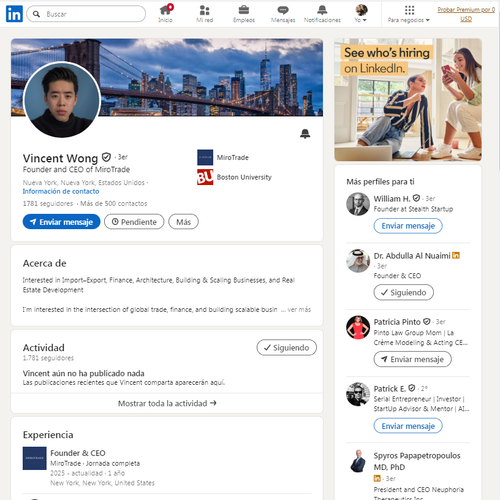Image resolution: width=500 pixels, height=500 pixels.
Task: Open Dr. Abdulla Al Nuaimi avatar
Action: (x=358, y=261)
